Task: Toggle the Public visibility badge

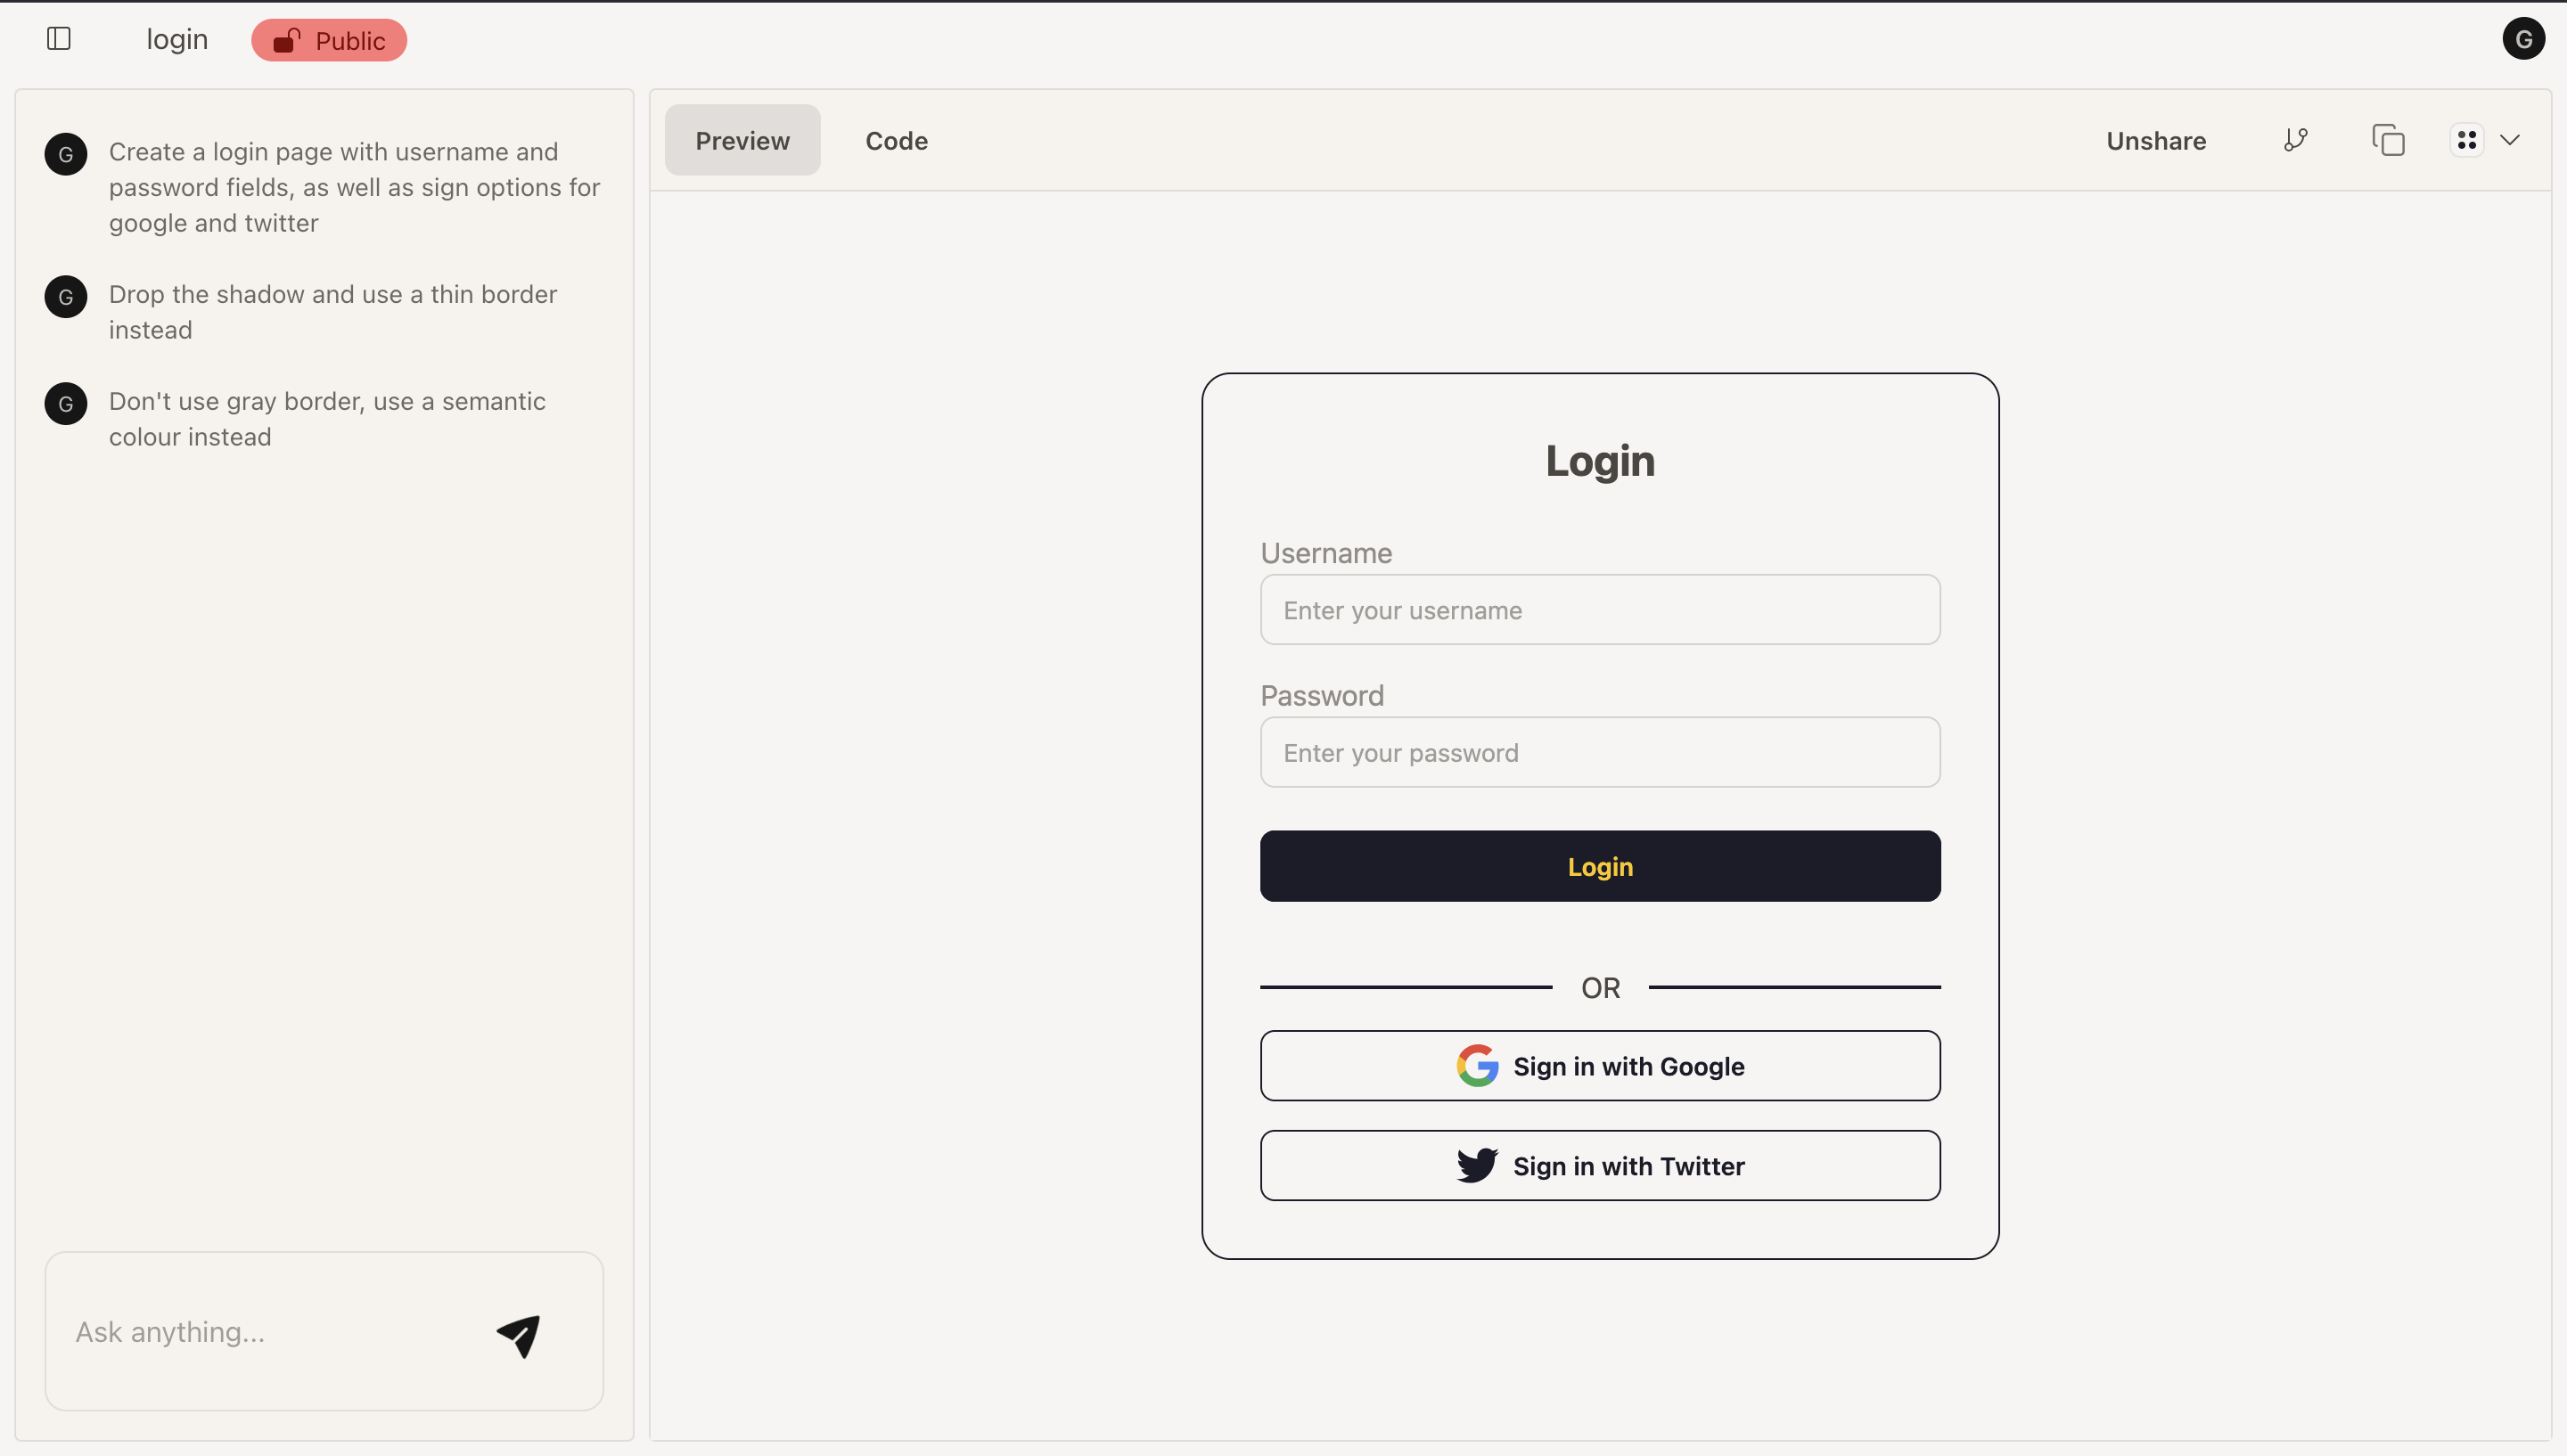Action: [x=328, y=40]
